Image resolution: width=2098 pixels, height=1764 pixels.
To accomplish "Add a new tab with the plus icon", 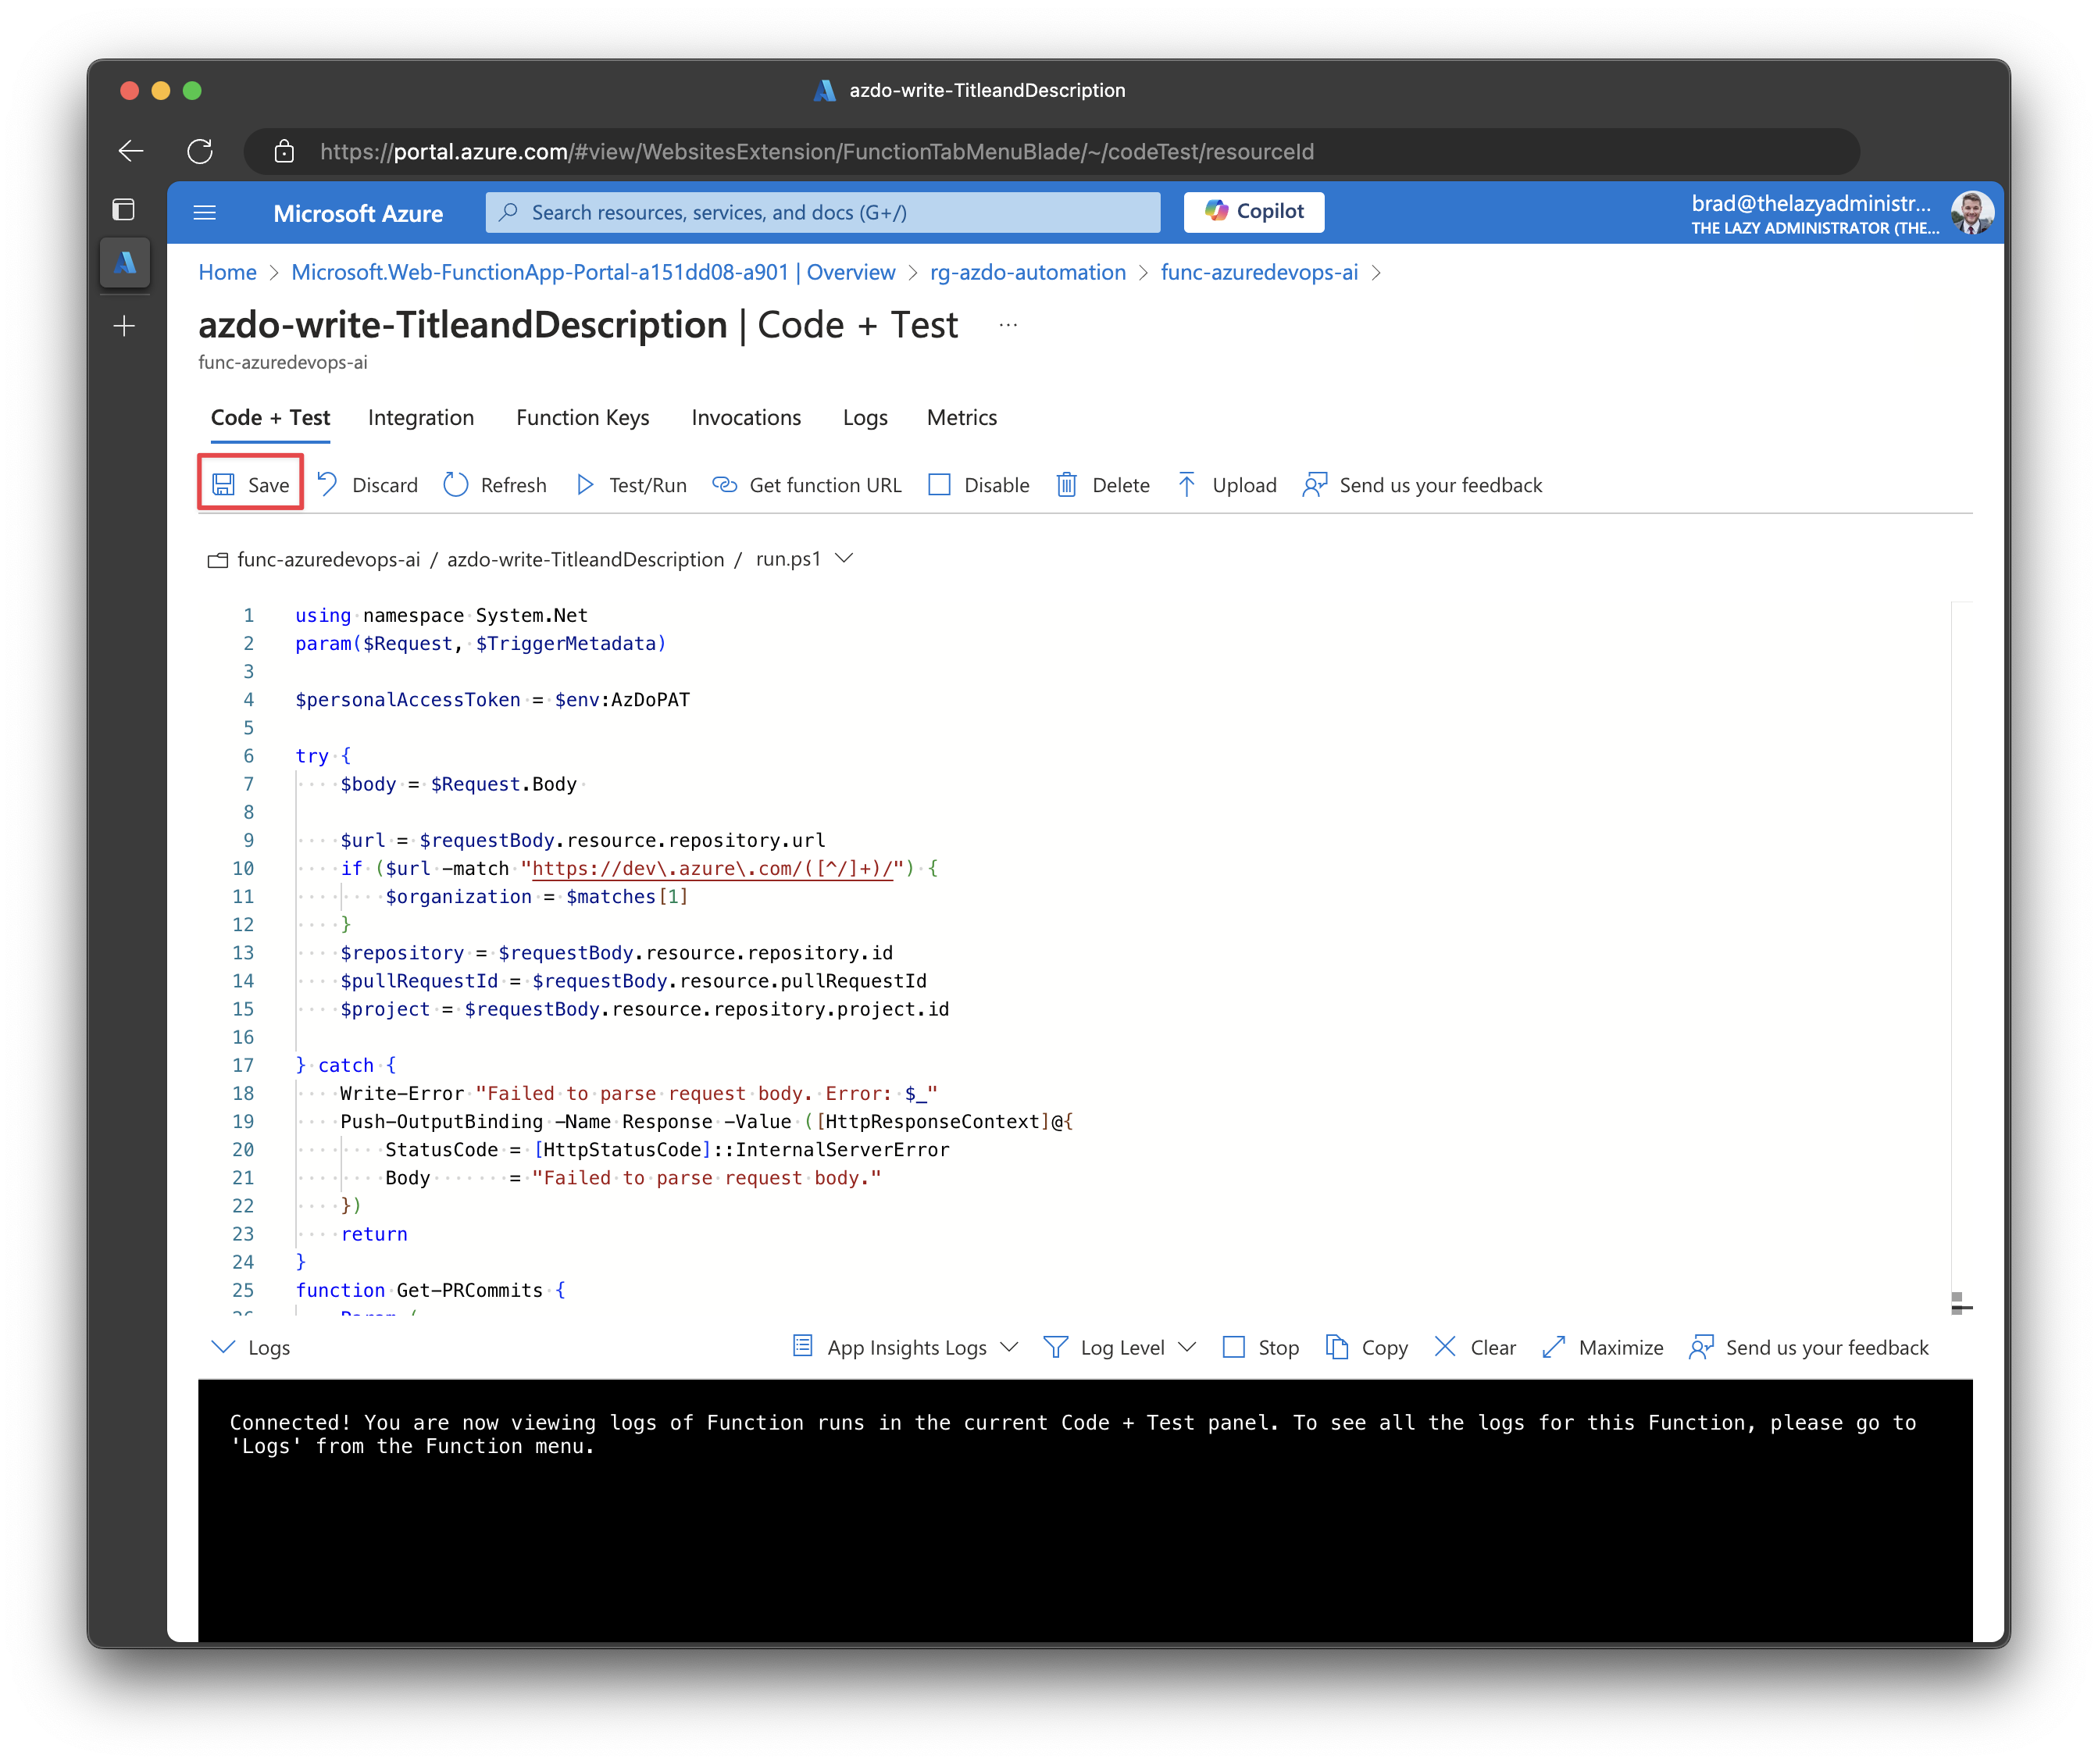I will (x=124, y=326).
